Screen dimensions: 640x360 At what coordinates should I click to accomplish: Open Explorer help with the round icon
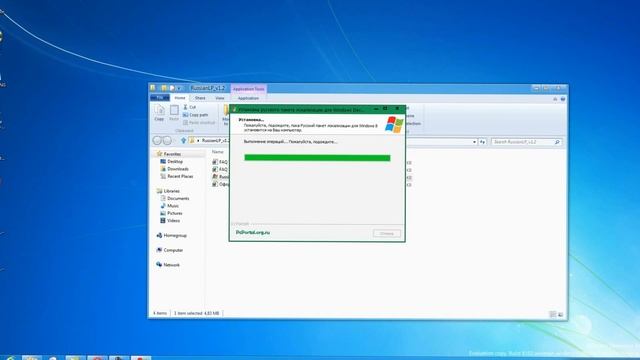(563, 99)
